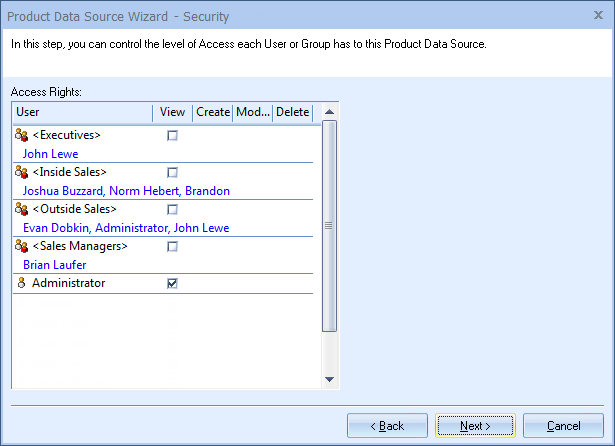Select the John Lewe member list
This screenshot has height=446, width=615.
point(50,154)
